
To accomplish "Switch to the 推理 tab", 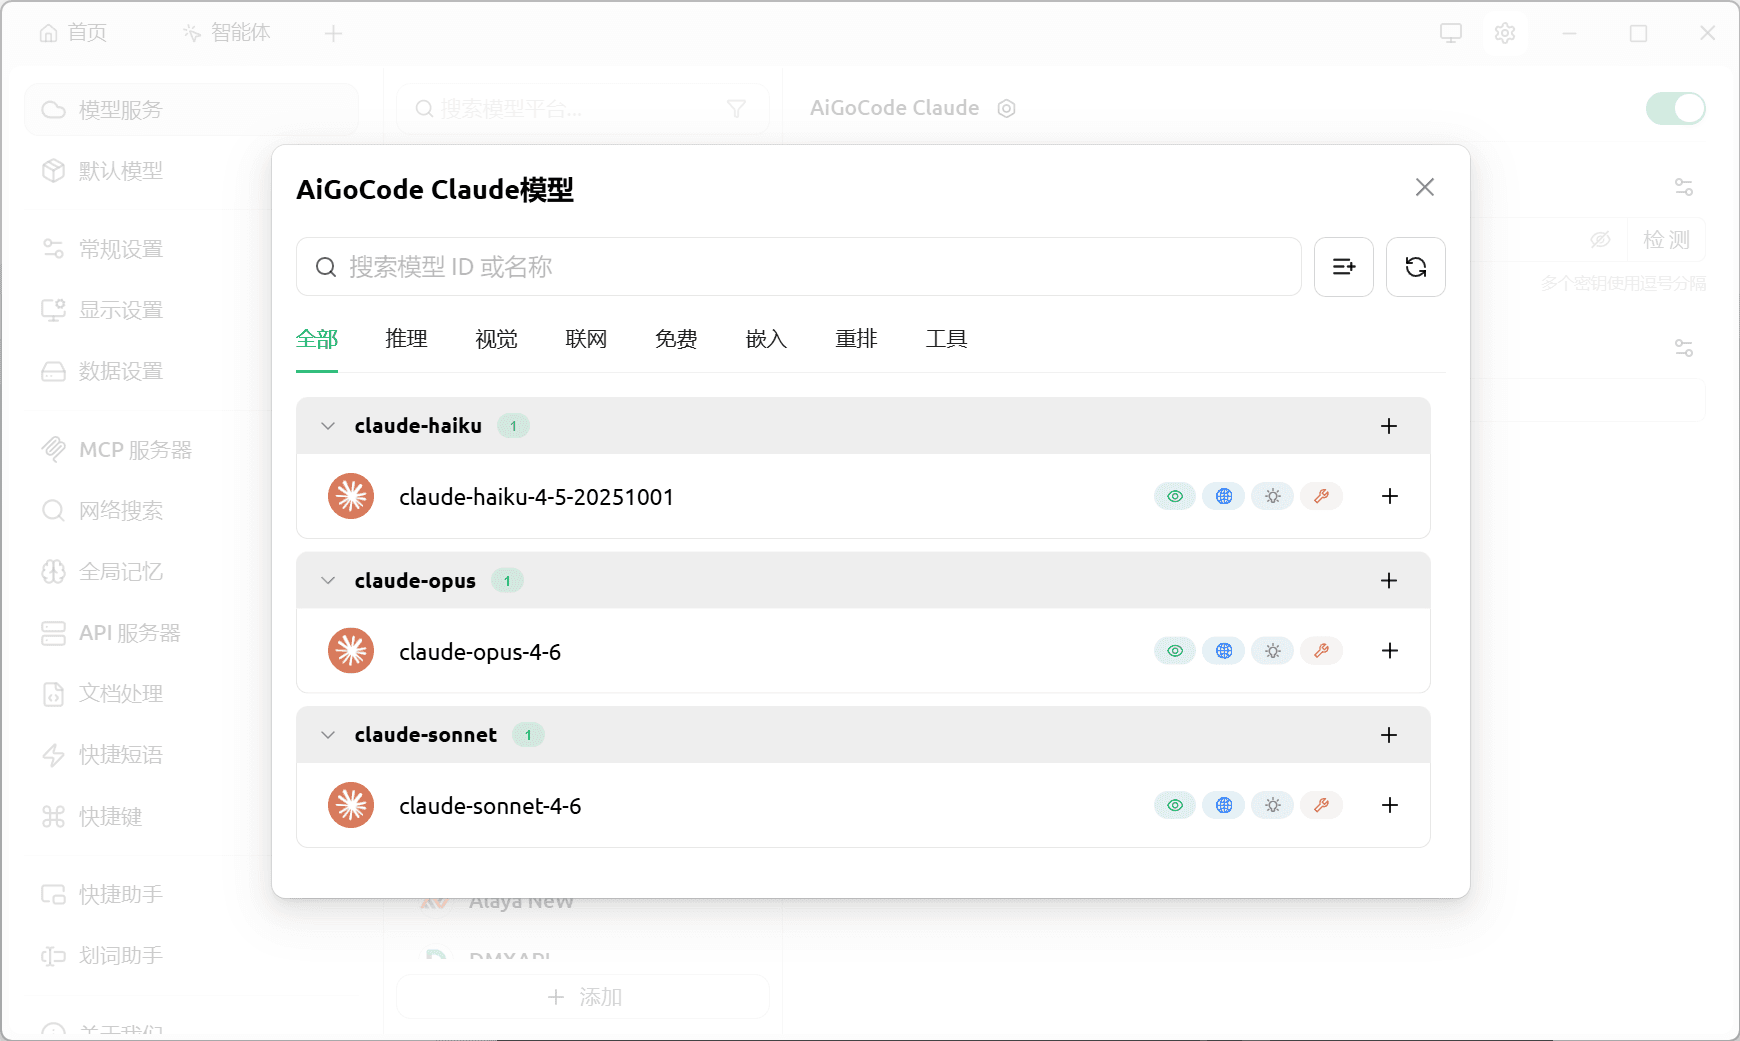I will [x=407, y=339].
